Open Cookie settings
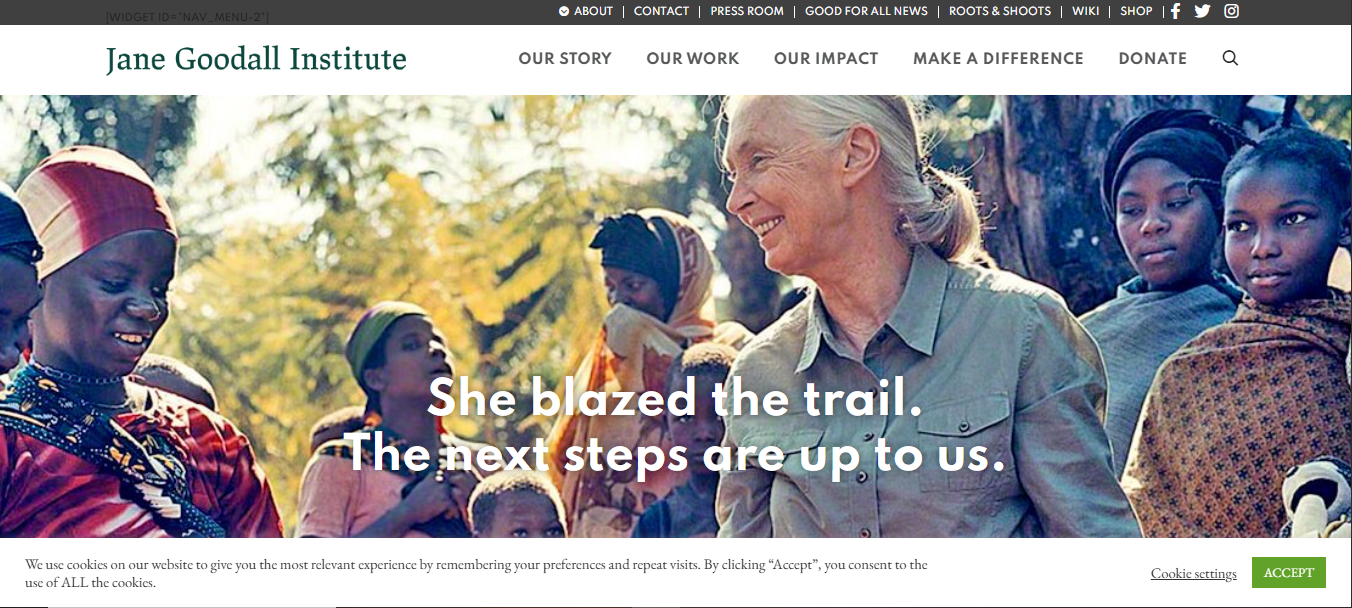The image size is (1352, 608). pos(1193,573)
